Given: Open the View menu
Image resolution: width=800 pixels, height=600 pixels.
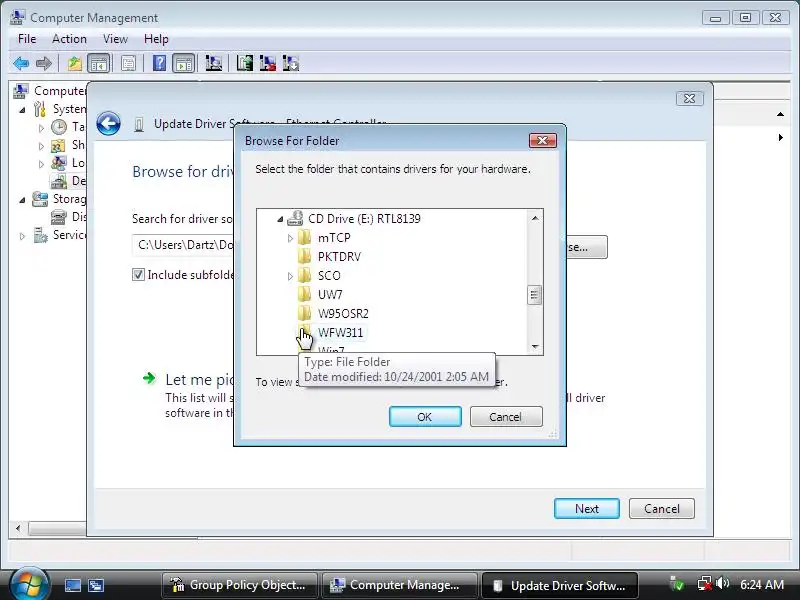Looking at the screenshot, I should (115, 39).
